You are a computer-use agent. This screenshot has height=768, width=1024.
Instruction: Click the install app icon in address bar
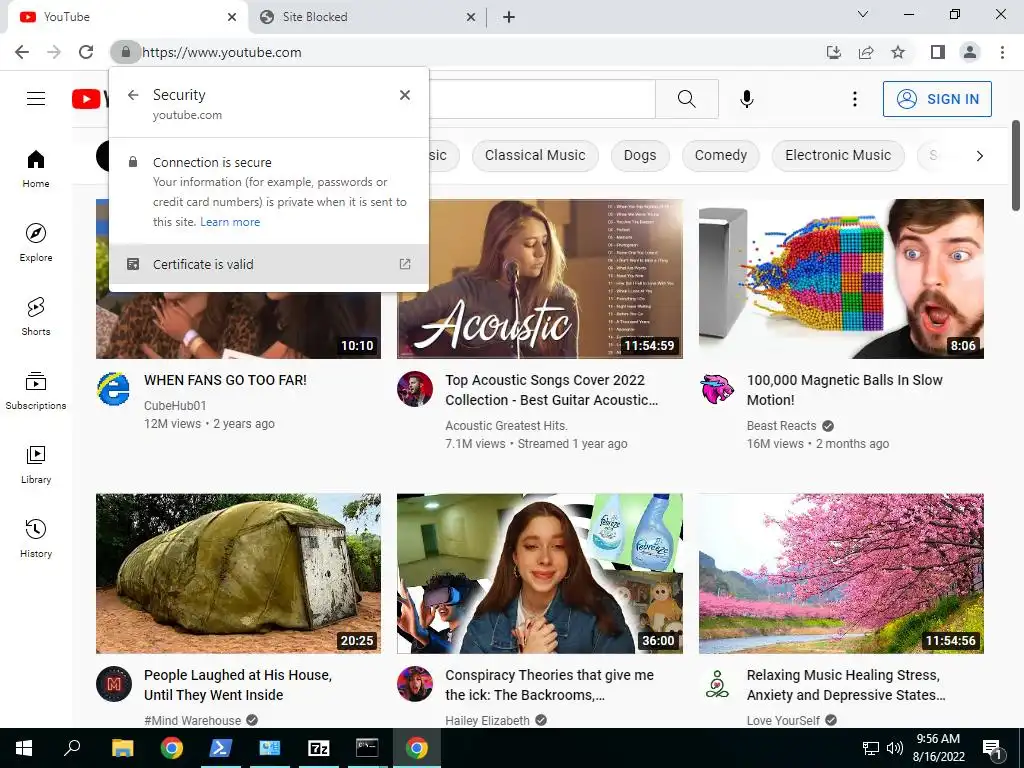point(834,52)
